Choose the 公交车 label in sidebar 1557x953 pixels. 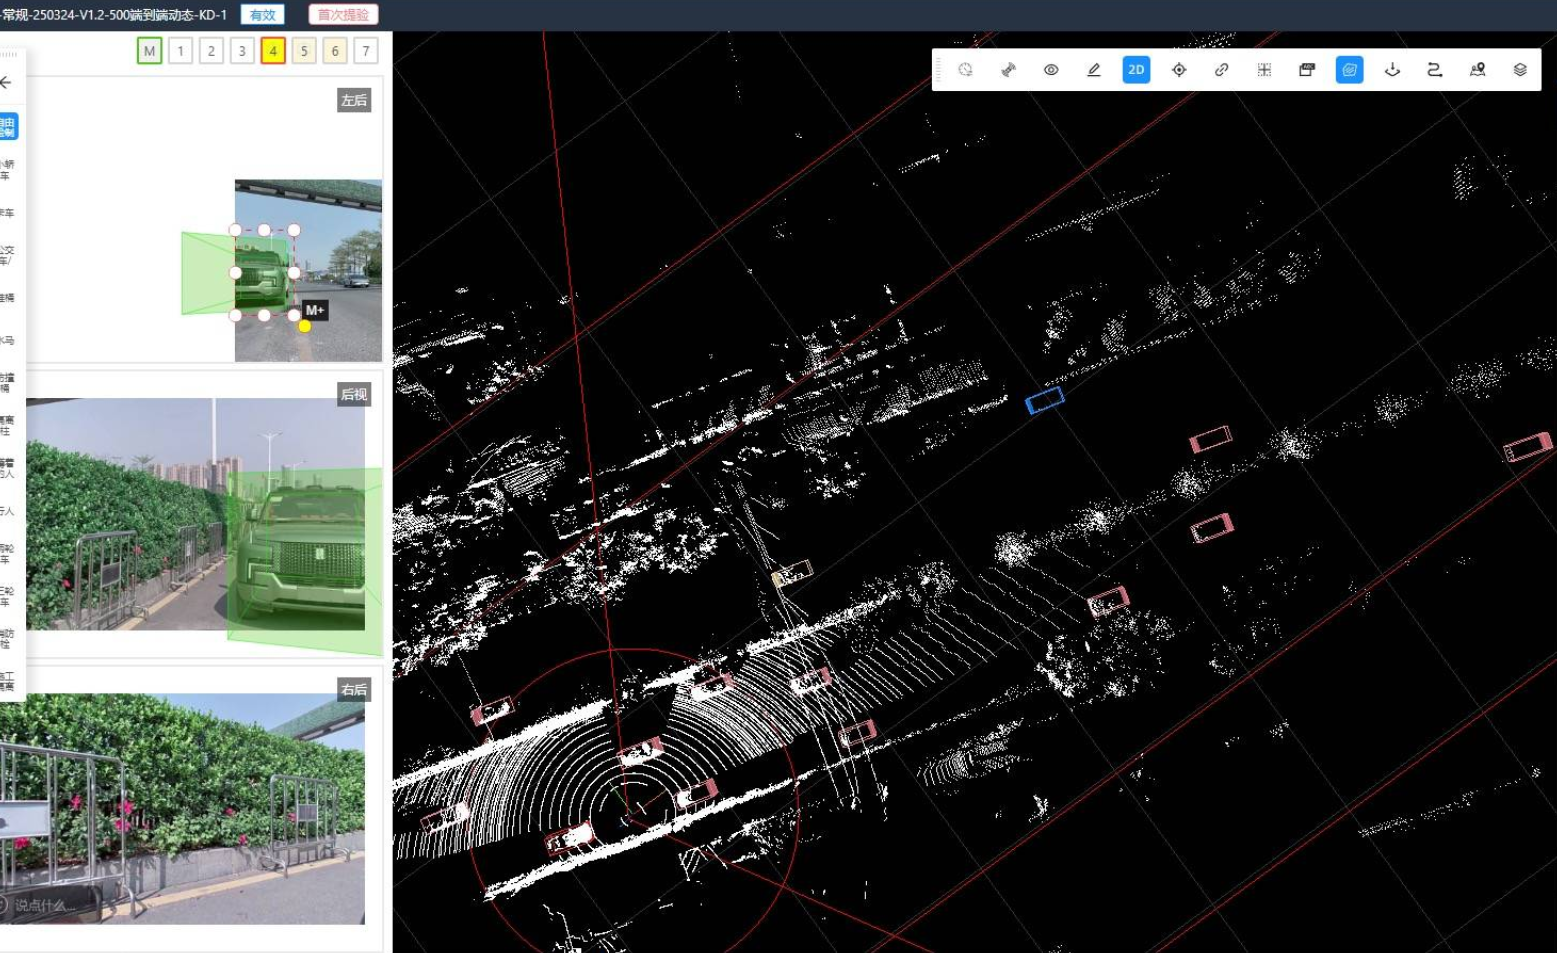click(7, 255)
